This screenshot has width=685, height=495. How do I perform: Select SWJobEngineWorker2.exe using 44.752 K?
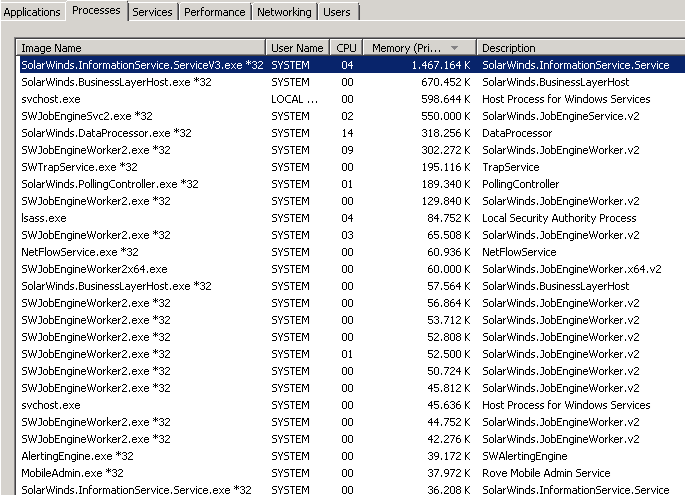(351, 422)
